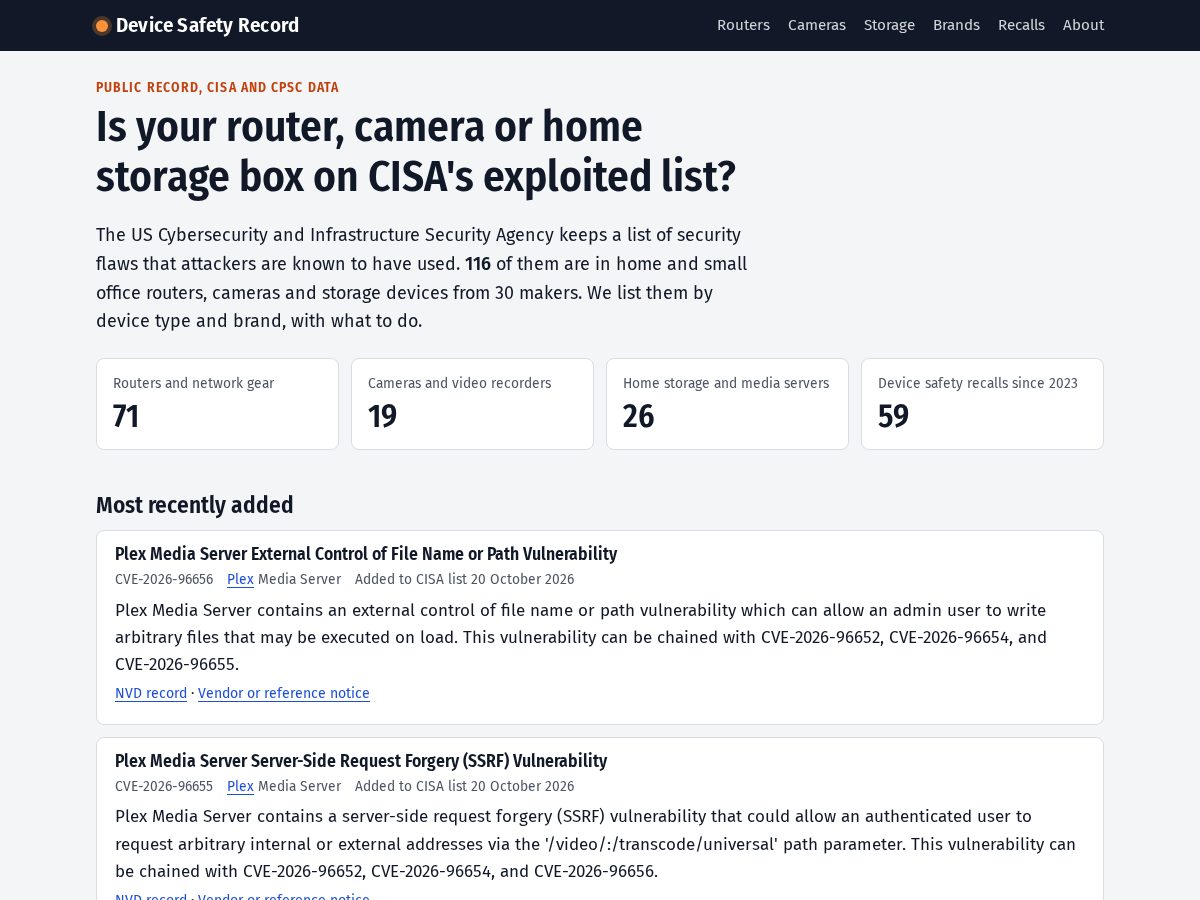Open the Cameras nav item

[x=817, y=25]
